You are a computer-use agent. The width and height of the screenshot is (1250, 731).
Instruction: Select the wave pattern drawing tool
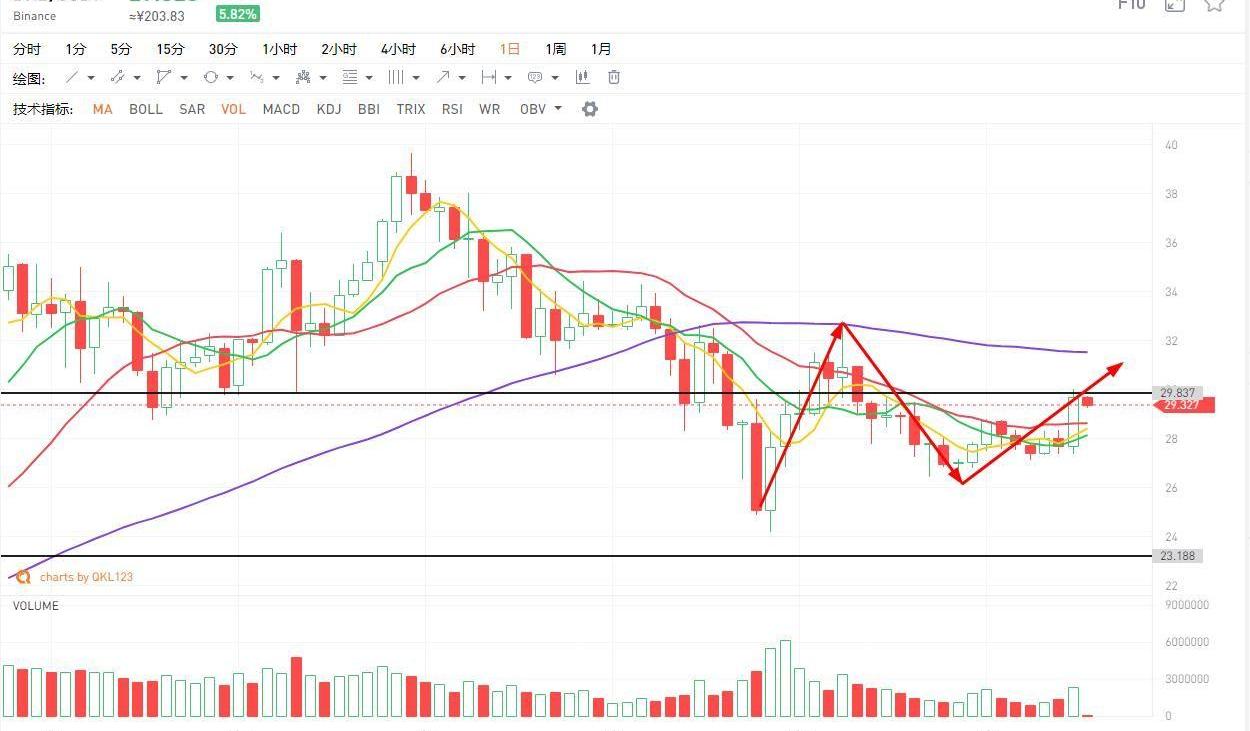tap(257, 77)
